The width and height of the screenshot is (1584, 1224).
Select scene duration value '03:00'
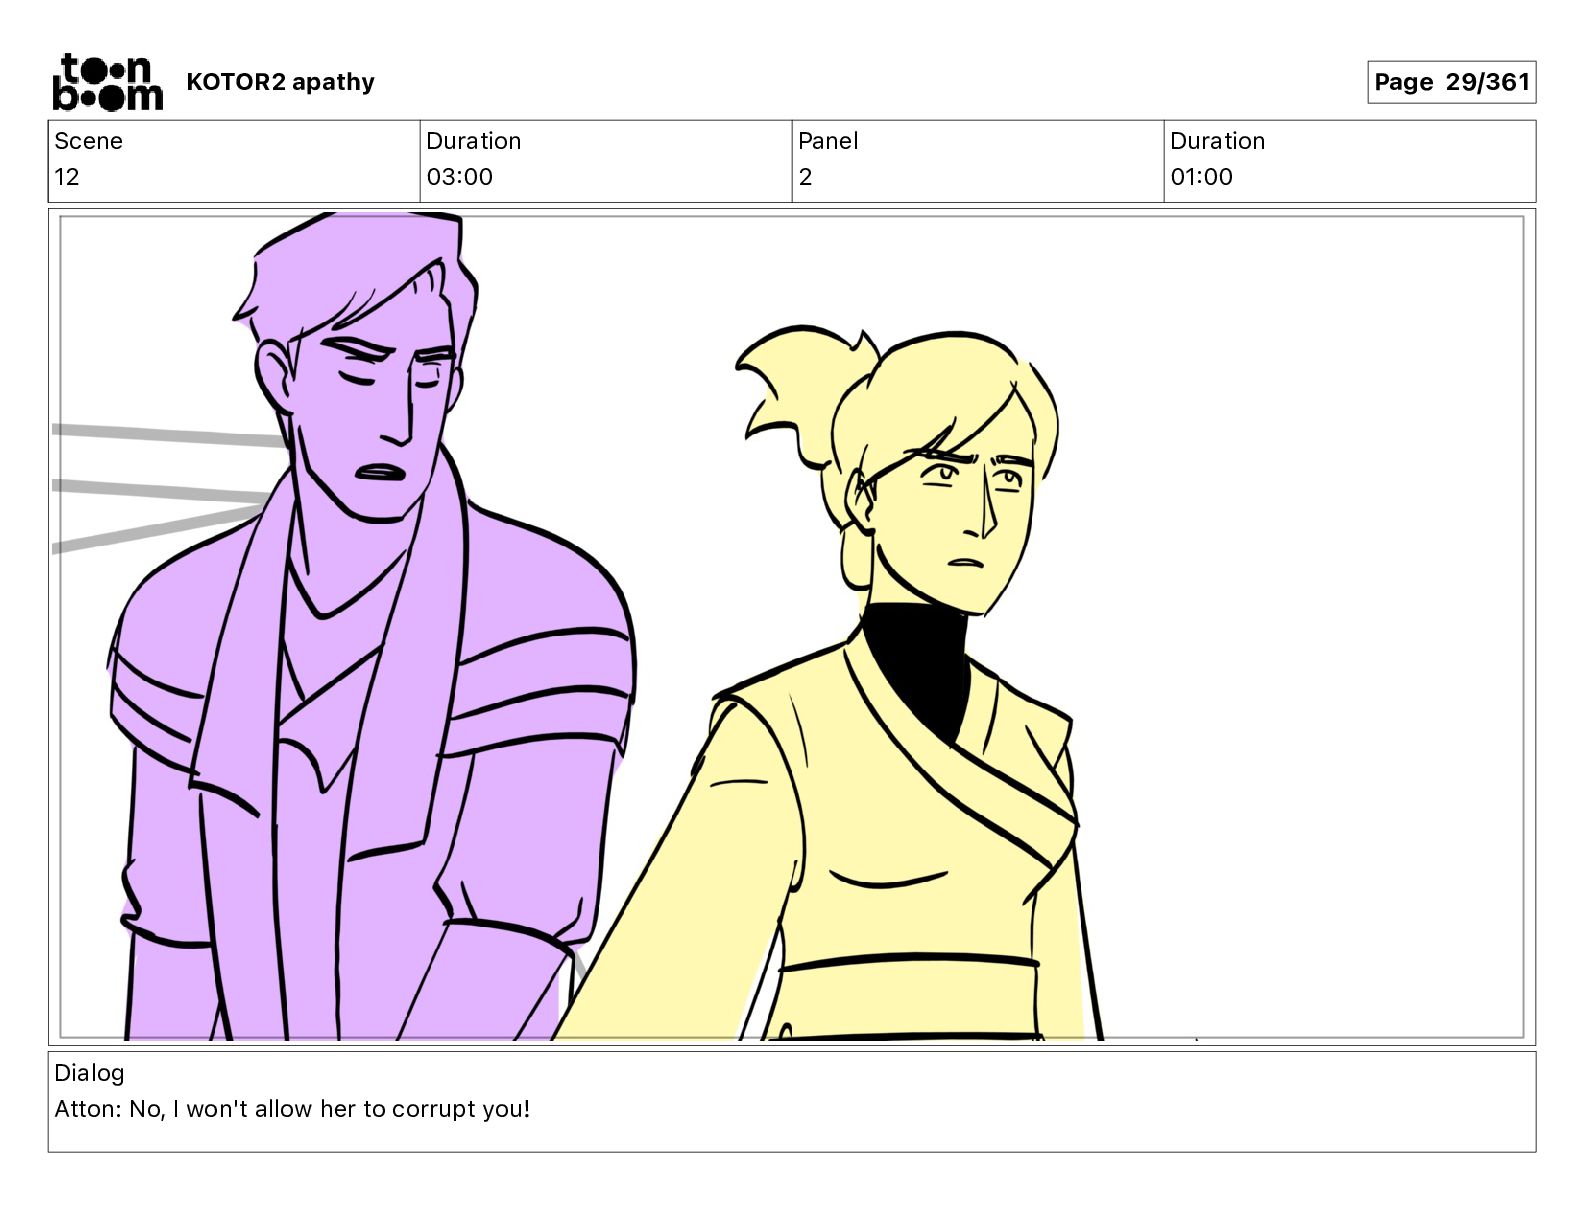pos(459,177)
